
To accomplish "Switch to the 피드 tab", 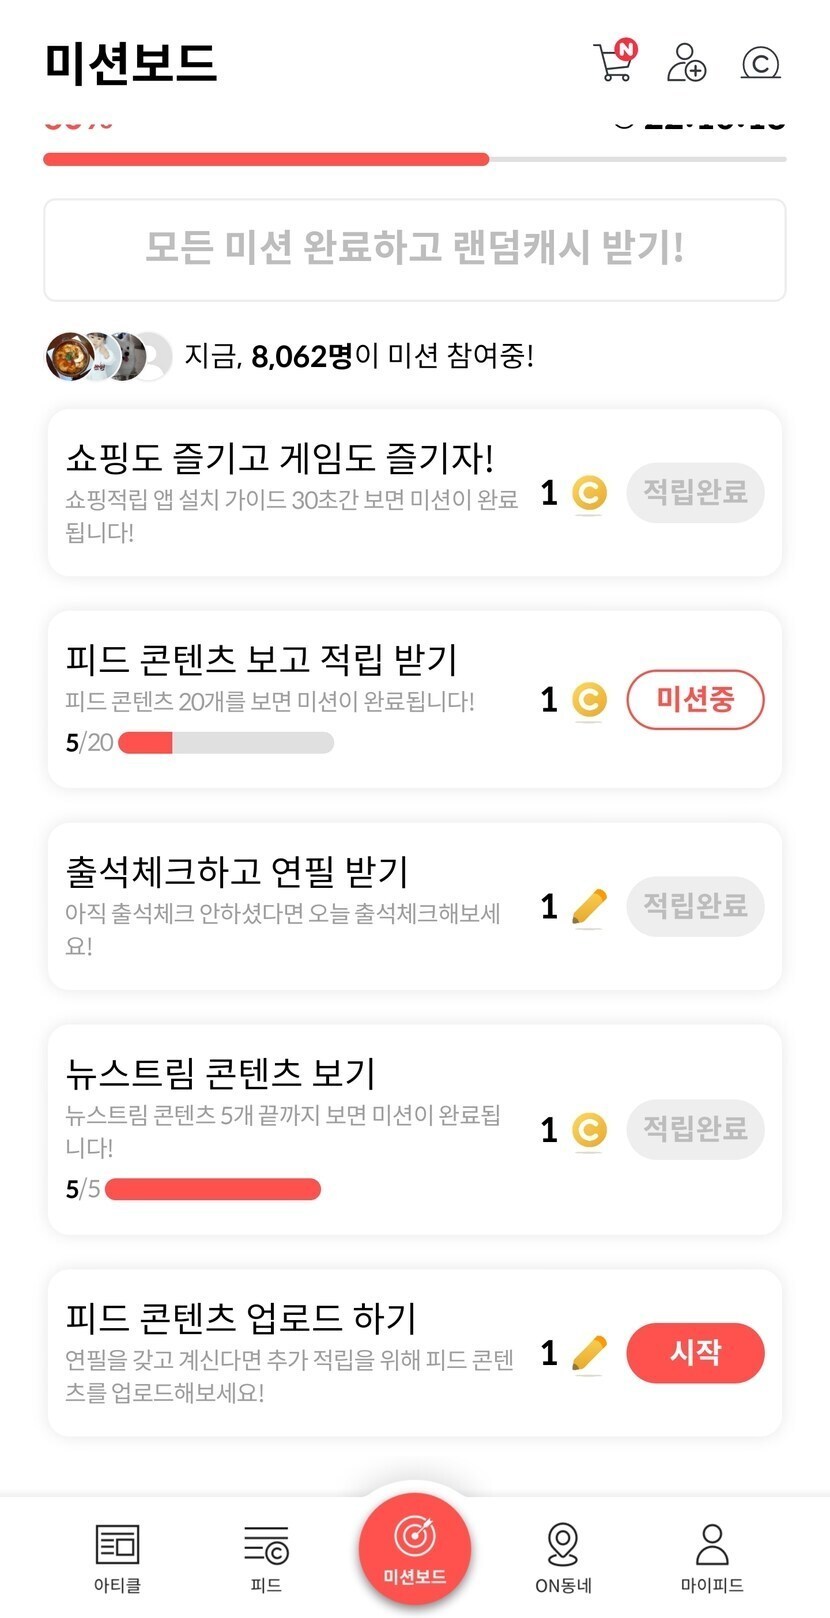I will pos(266,1556).
